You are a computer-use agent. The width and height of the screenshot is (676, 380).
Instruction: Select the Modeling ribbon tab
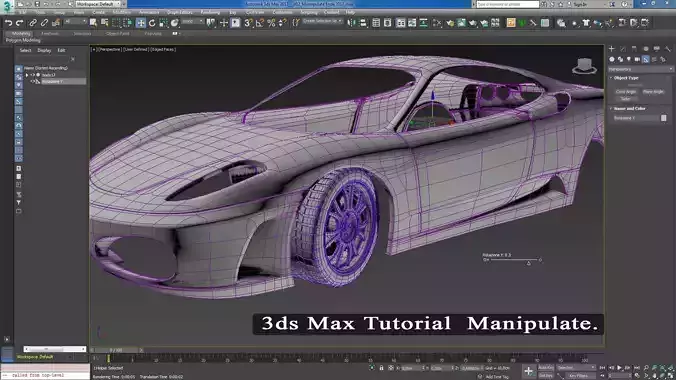[x=21, y=33]
